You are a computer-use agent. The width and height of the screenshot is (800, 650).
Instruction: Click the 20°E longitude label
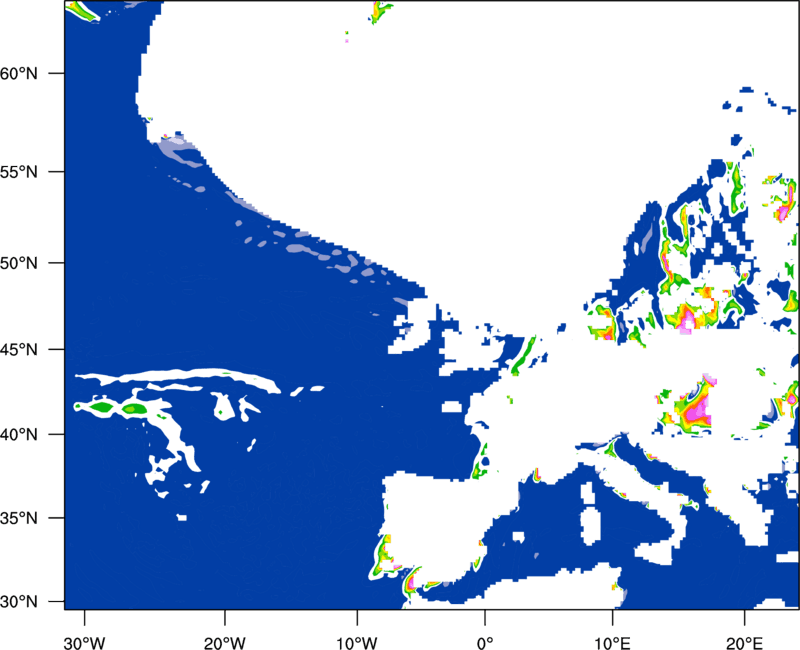coord(744,643)
